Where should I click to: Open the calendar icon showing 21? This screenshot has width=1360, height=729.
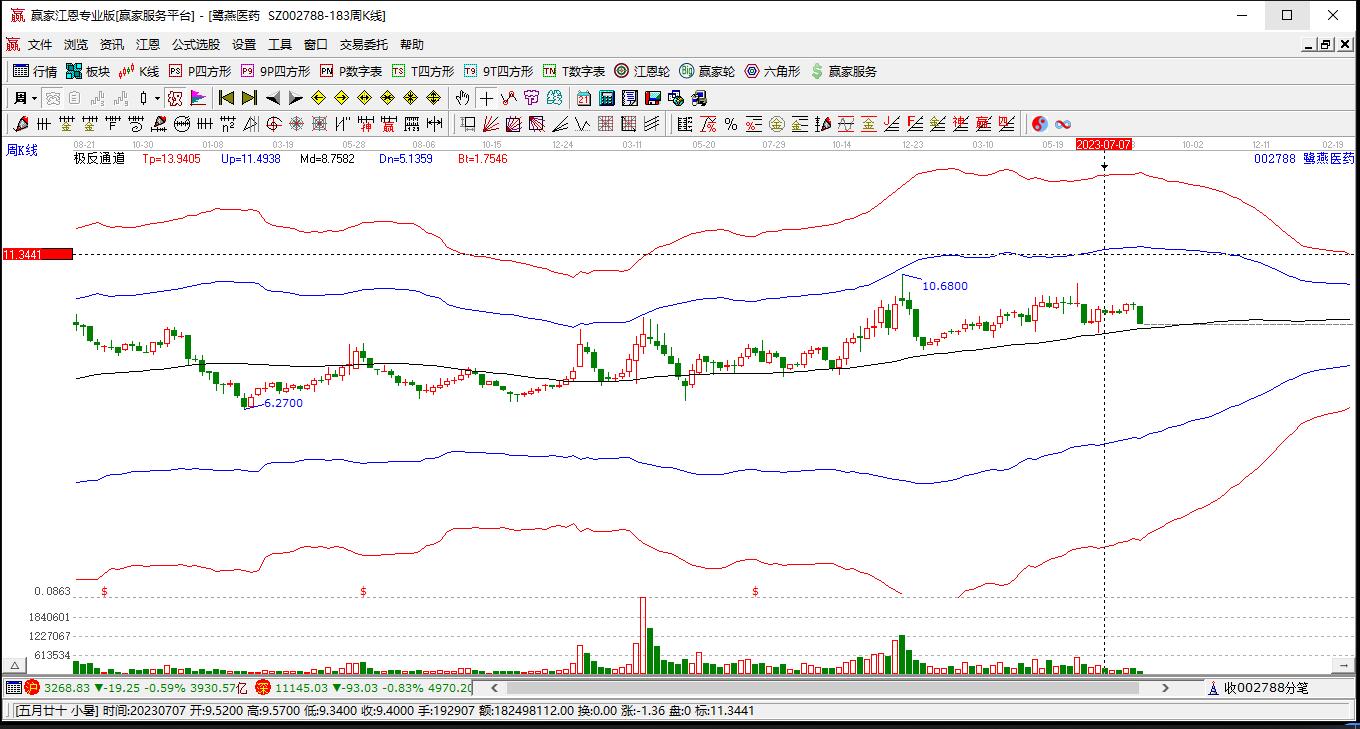pos(584,98)
